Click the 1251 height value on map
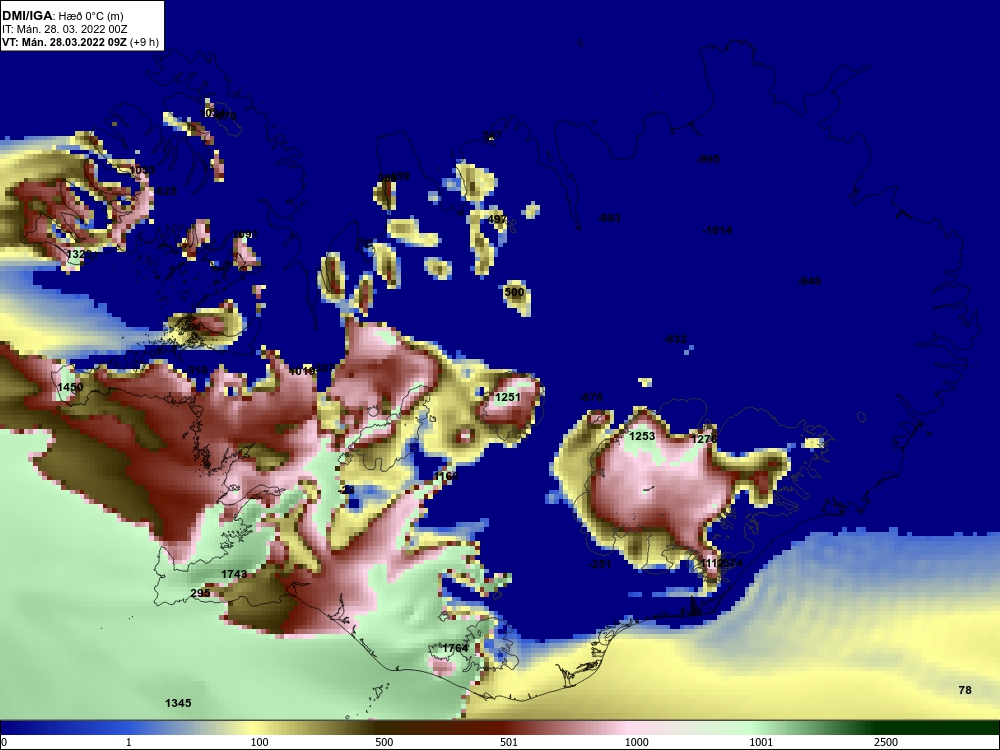 508,397
